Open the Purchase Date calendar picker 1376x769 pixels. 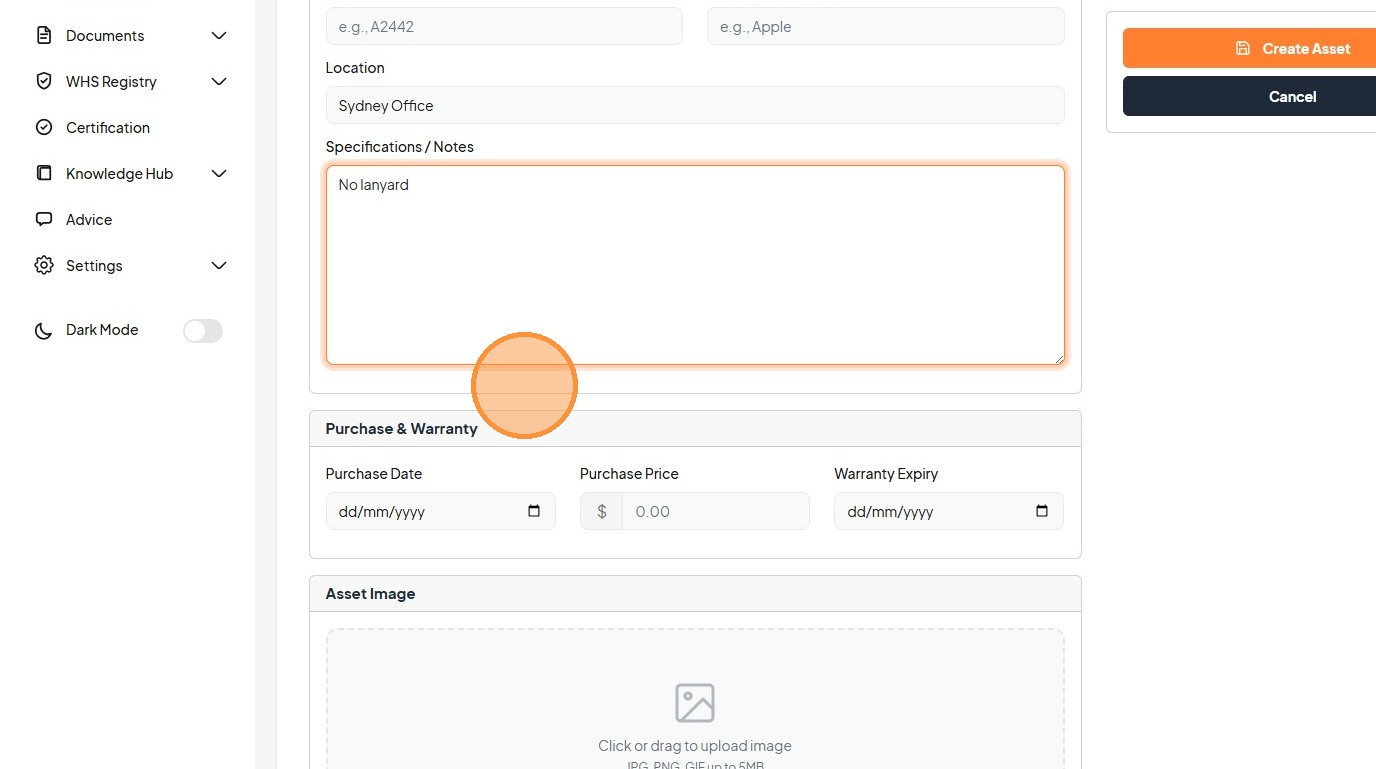(534, 511)
